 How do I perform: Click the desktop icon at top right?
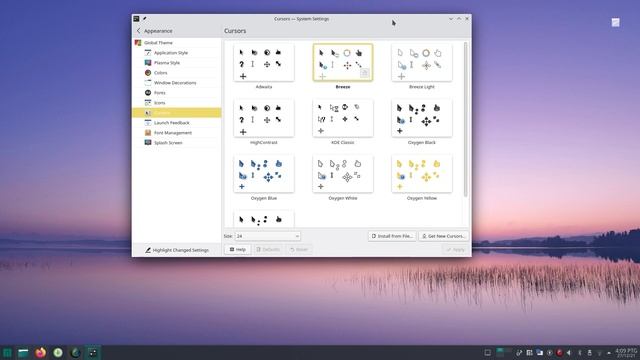tap(616, 22)
